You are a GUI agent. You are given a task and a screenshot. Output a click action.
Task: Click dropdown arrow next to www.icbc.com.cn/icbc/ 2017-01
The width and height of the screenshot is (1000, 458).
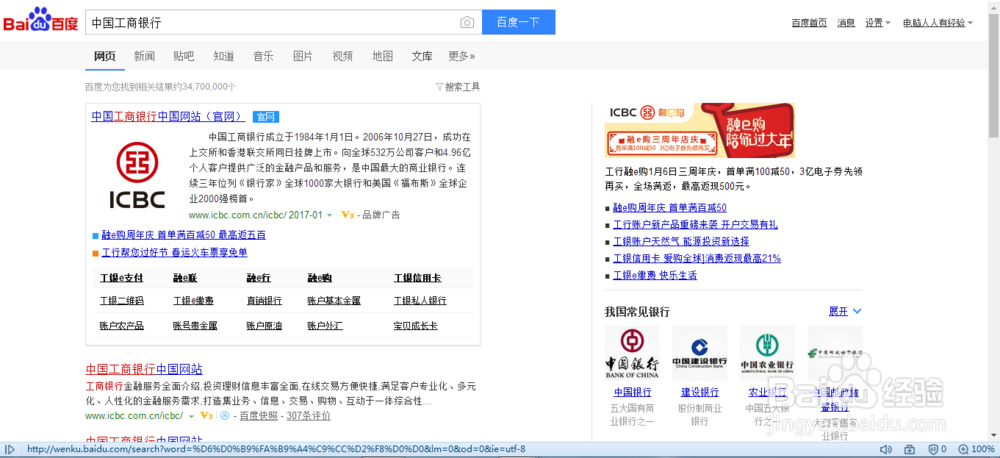pos(330,216)
